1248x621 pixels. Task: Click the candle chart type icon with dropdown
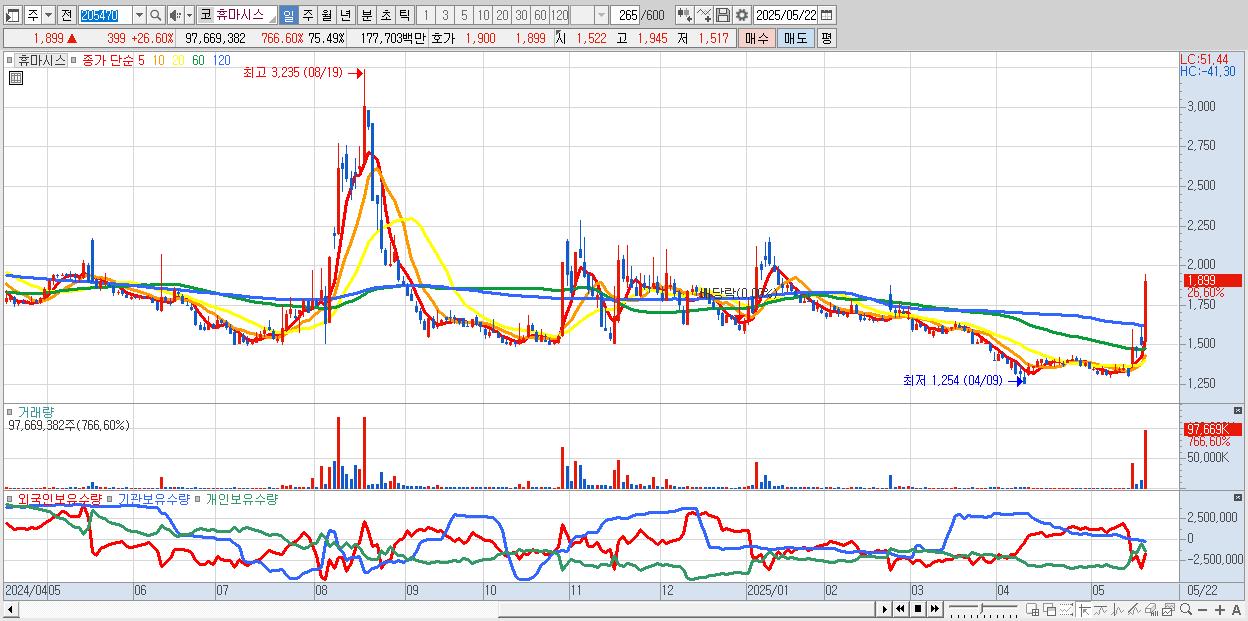(x=685, y=15)
